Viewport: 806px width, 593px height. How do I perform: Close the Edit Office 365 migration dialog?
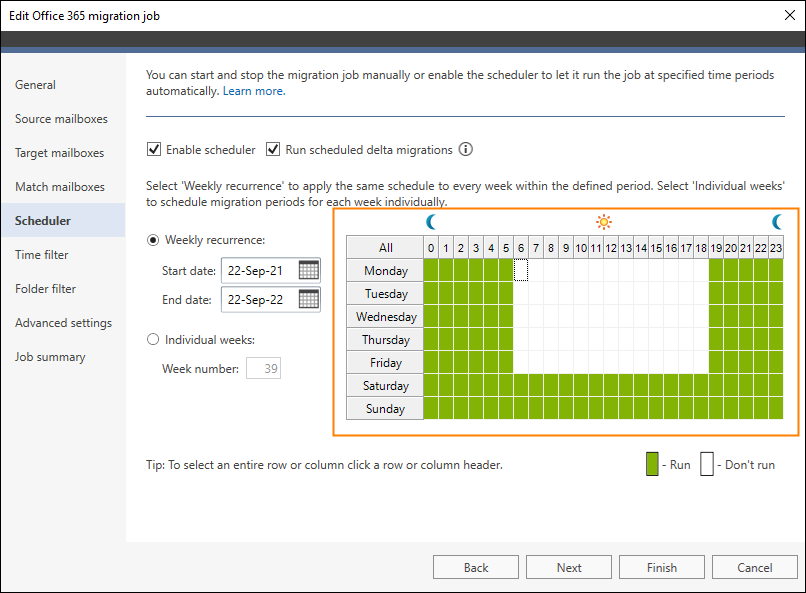point(790,15)
